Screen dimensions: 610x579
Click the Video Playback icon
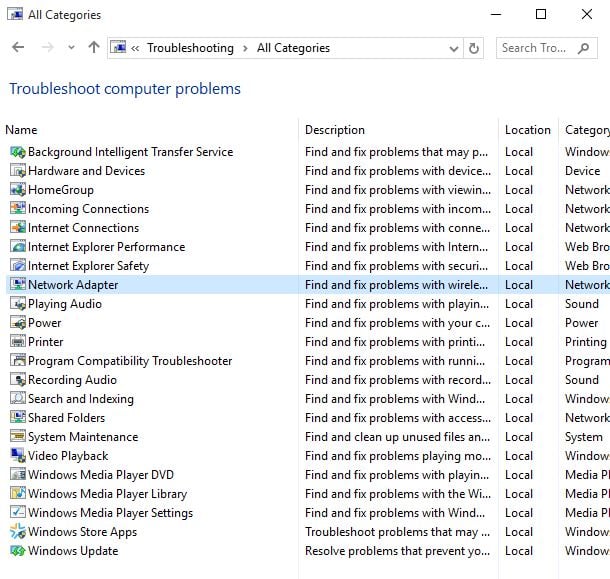[18, 456]
